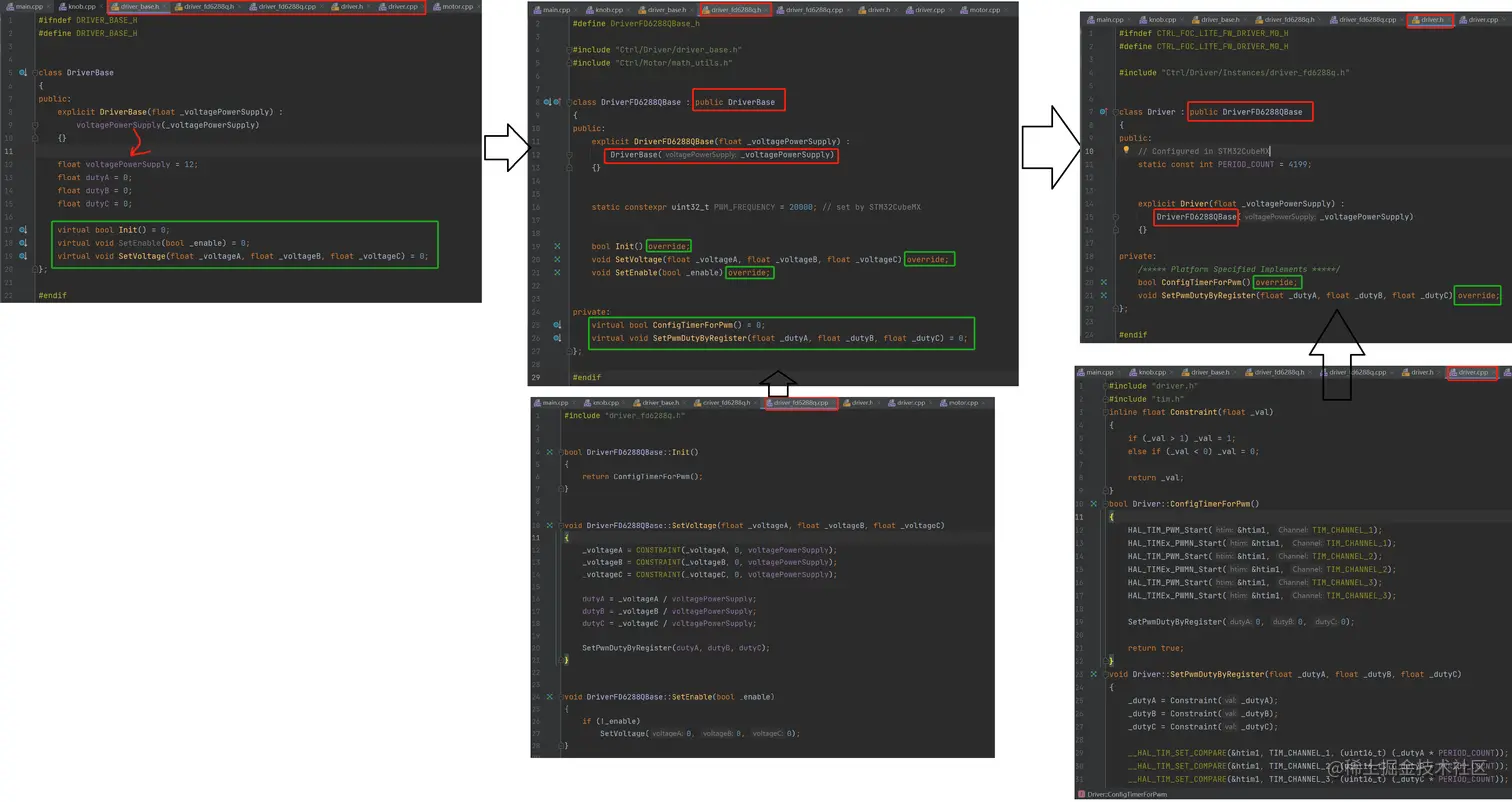Screen dimensions: 1512x802
Task: Fold the #include "Ctrl/Driver/driver_base.h" imports block
Action: 568,50
